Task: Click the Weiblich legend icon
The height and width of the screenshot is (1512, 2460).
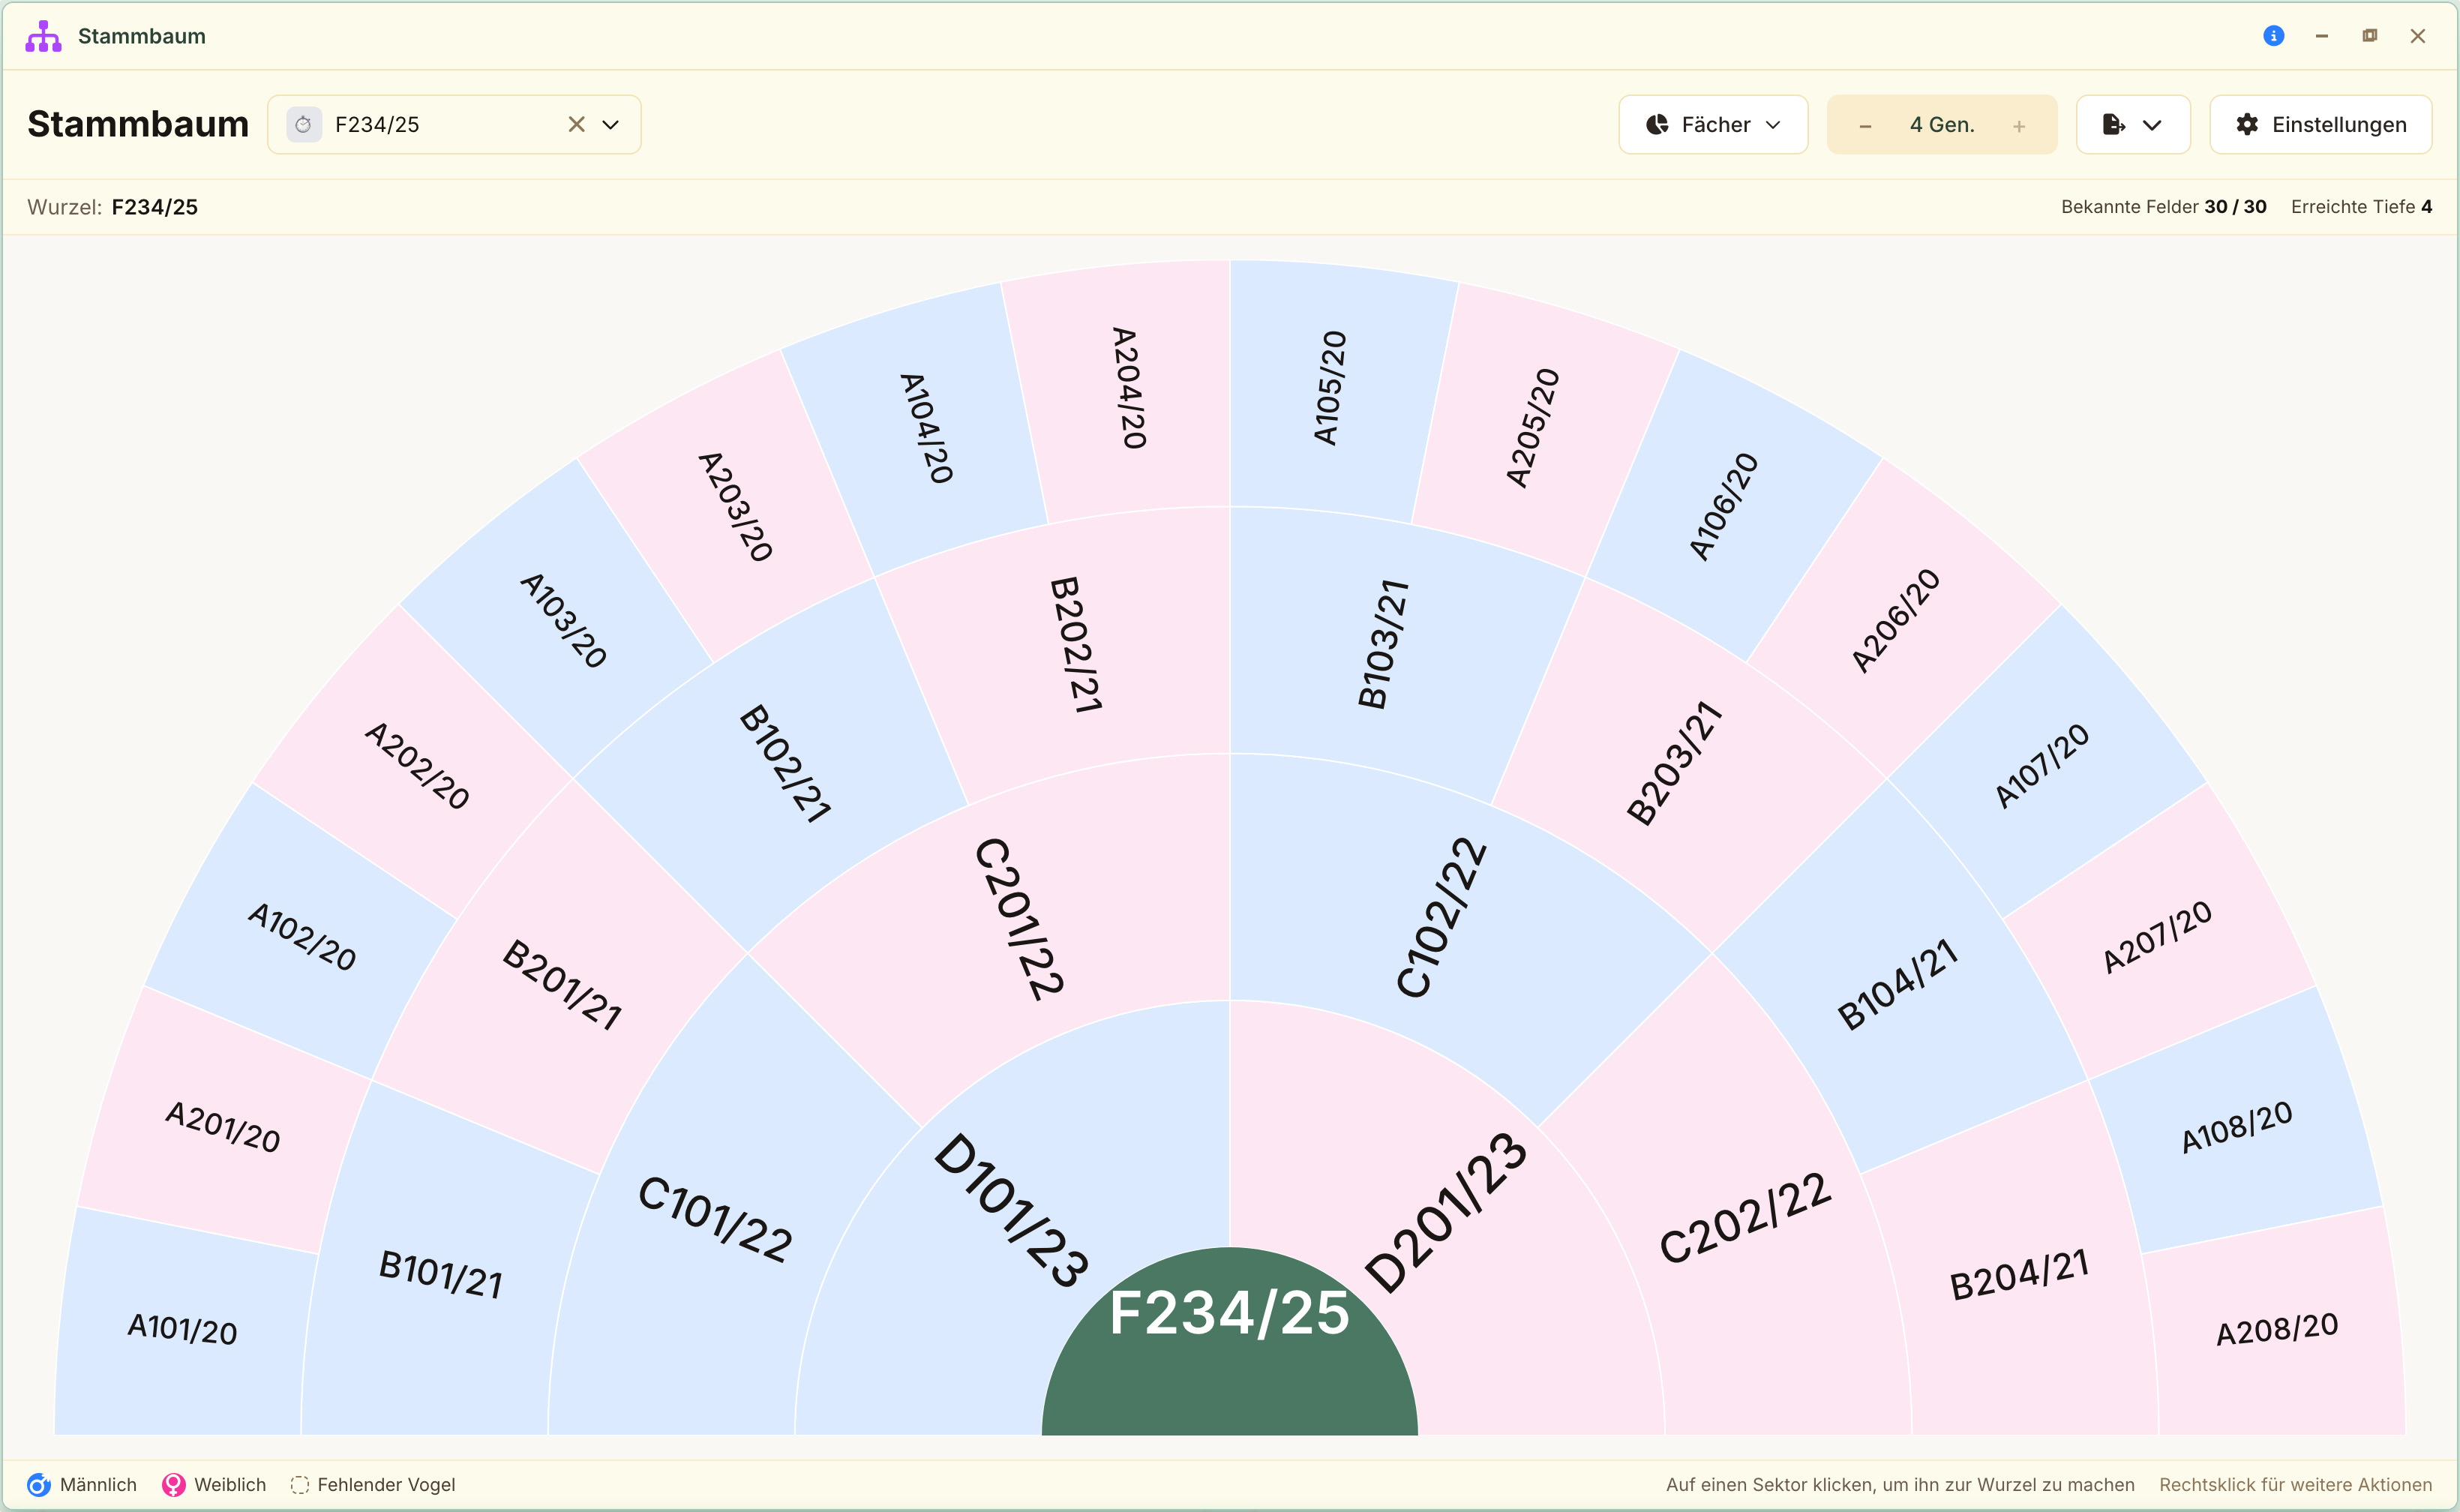Action: click(174, 1484)
